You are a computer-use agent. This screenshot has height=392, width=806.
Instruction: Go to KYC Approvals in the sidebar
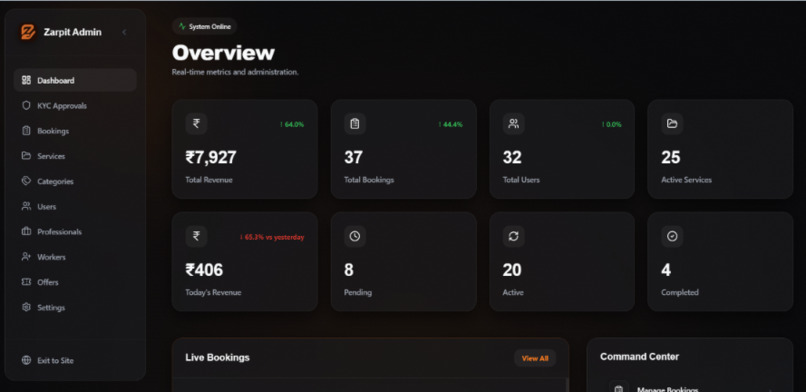pos(75,105)
